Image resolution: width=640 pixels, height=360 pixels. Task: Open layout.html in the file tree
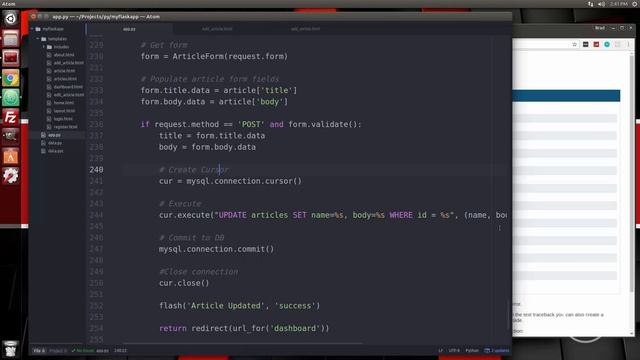pyautogui.click(x=64, y=111)
